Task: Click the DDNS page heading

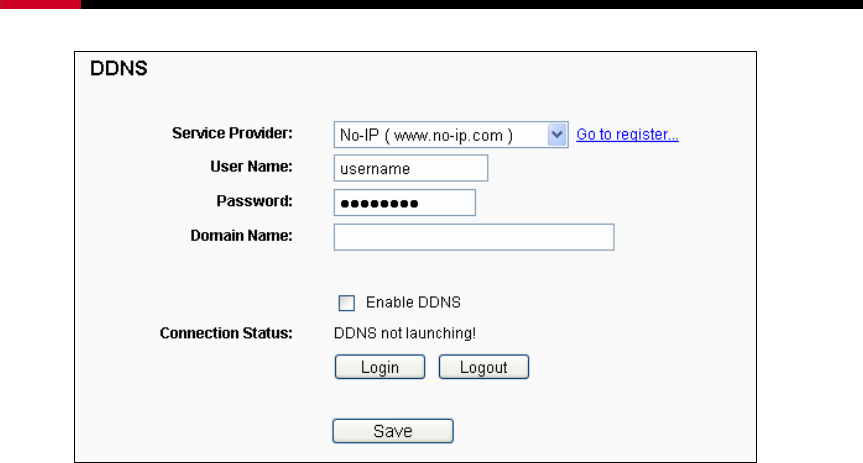Action: click(x=119, y=68)
